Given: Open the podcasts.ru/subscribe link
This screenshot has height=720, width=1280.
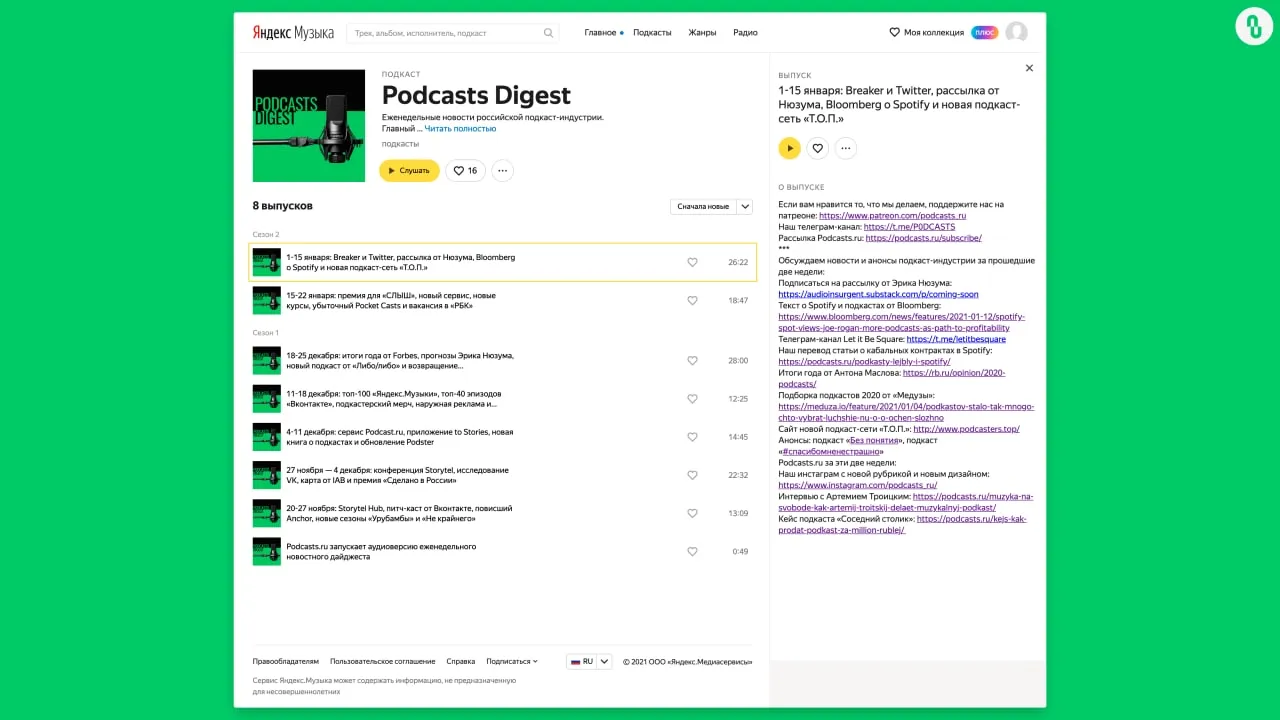Looking at the screenshot, I should [924, 238].
